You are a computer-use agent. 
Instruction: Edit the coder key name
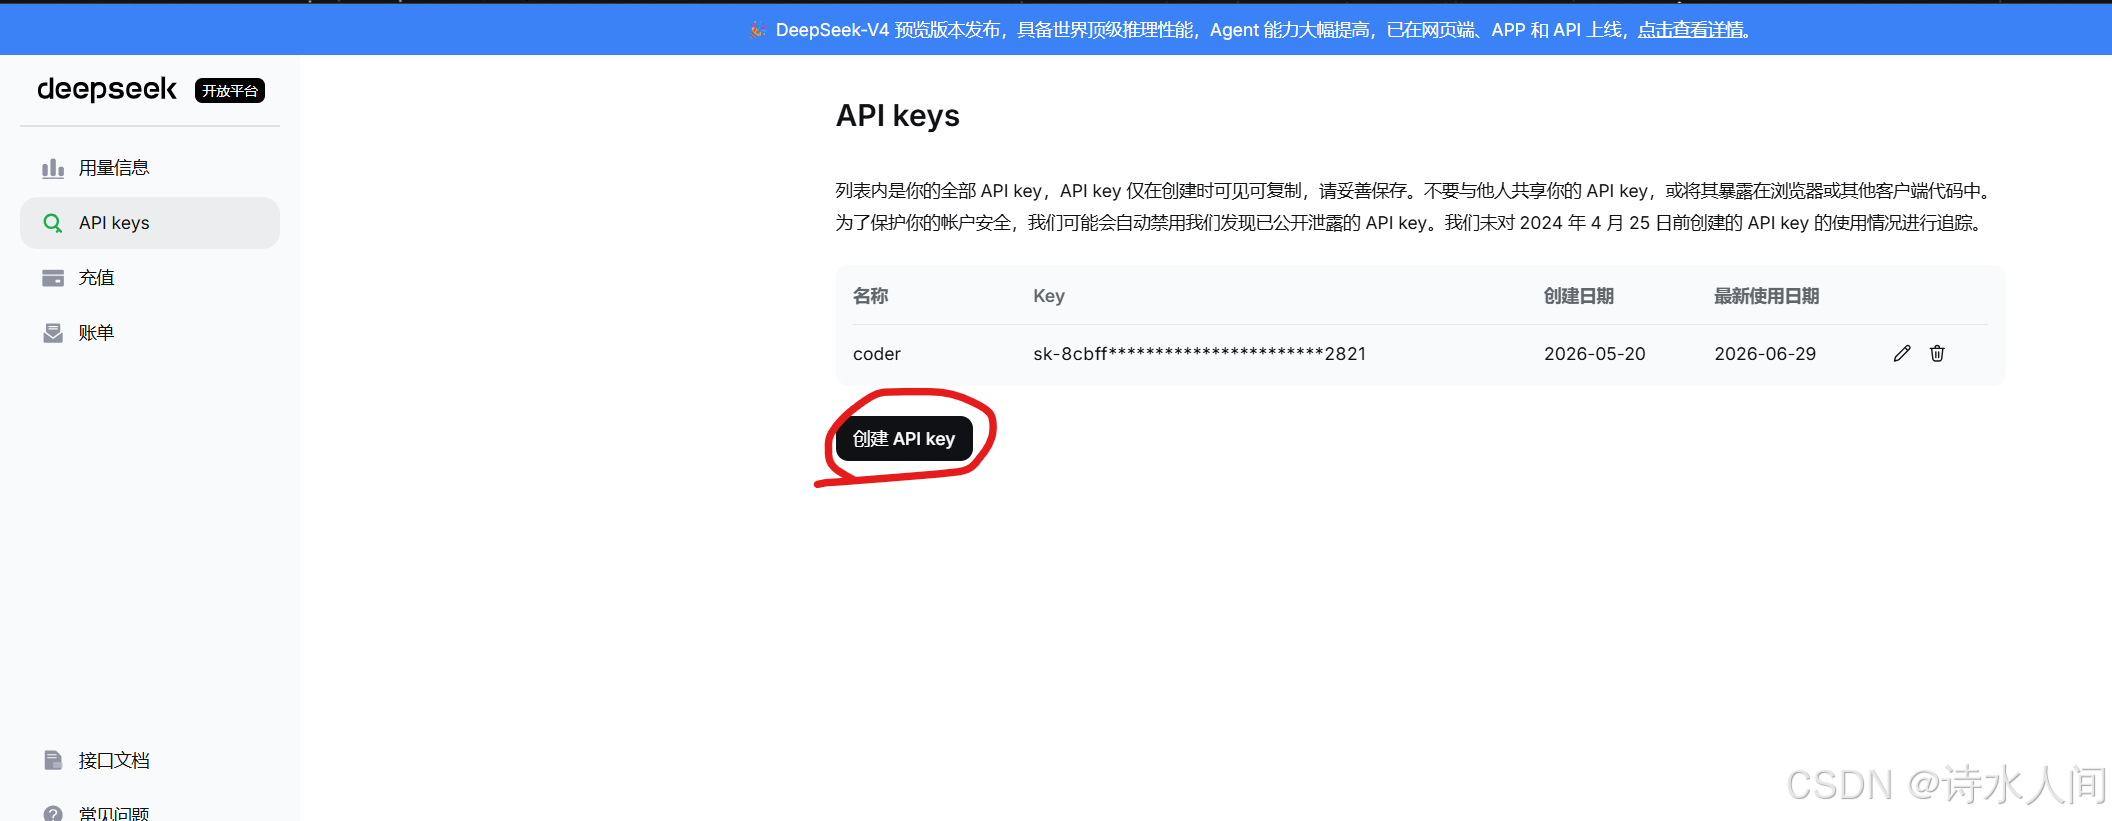pyautogui.click(x=1902, y=353)
